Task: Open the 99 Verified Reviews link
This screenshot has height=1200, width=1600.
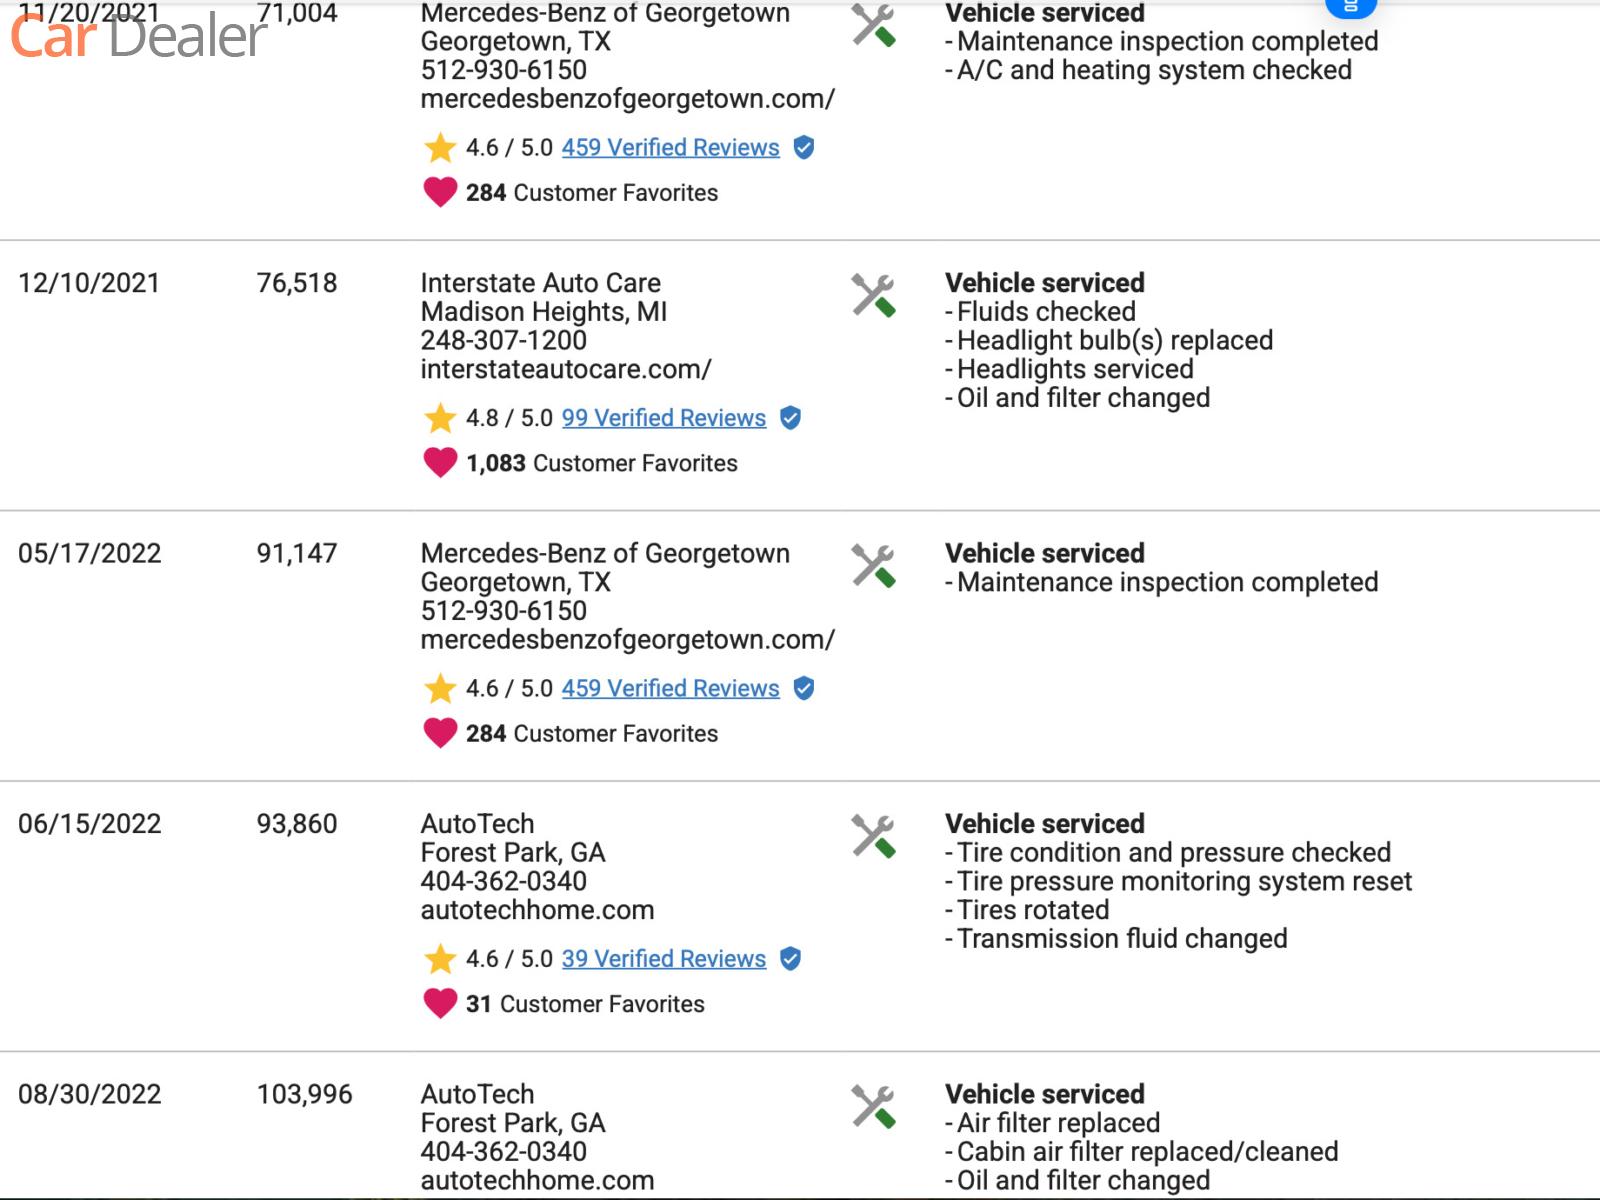Action: 663,418
